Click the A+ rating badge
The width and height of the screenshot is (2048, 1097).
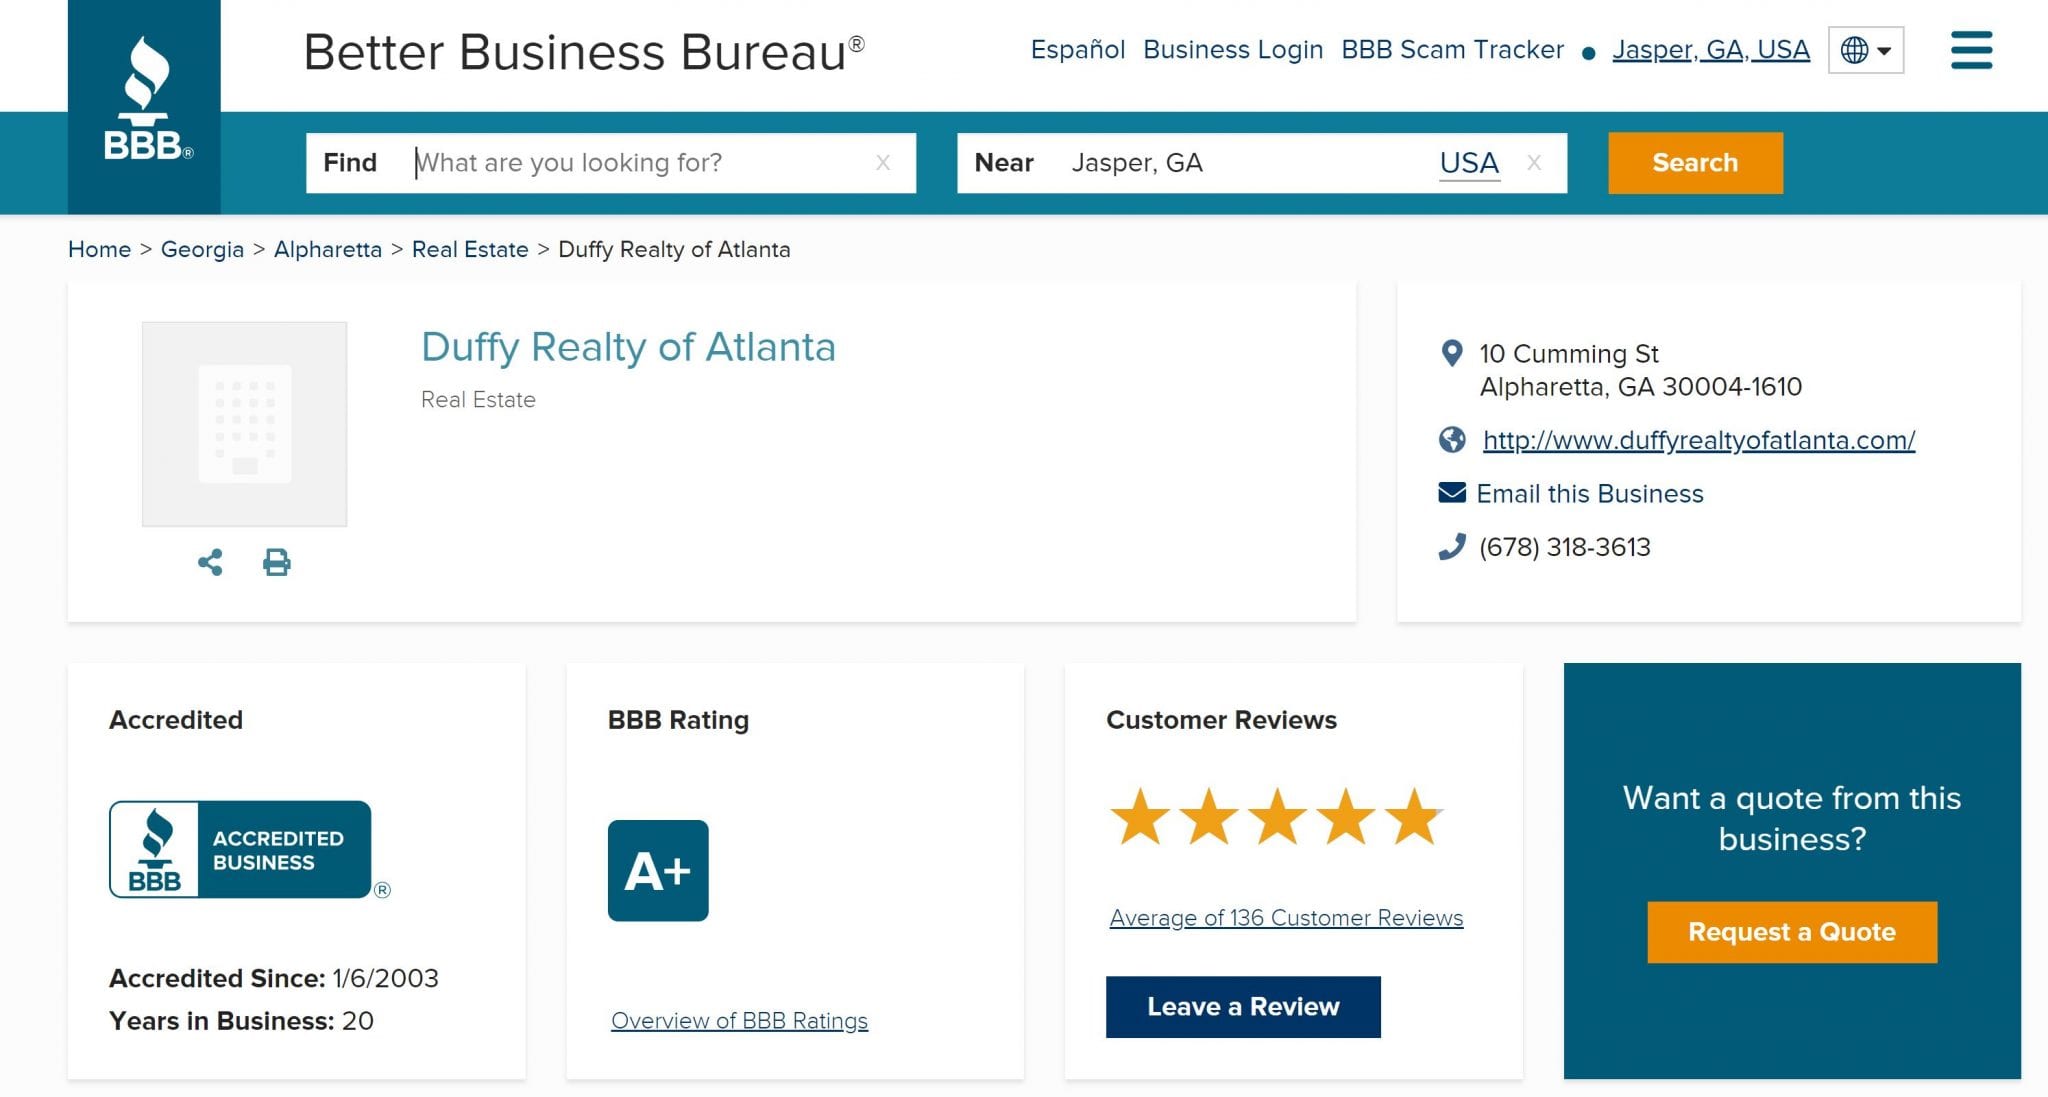coord(657,870)
